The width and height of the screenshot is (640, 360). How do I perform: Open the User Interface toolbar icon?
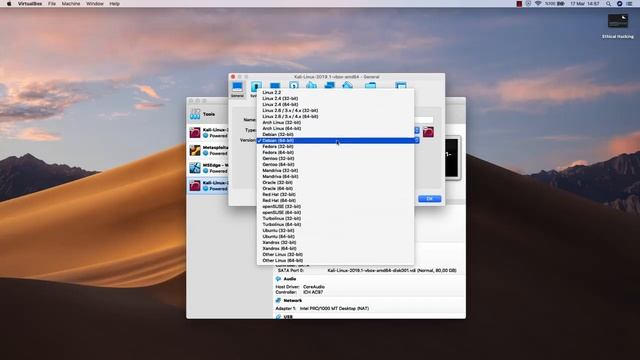tap(401, 85)
